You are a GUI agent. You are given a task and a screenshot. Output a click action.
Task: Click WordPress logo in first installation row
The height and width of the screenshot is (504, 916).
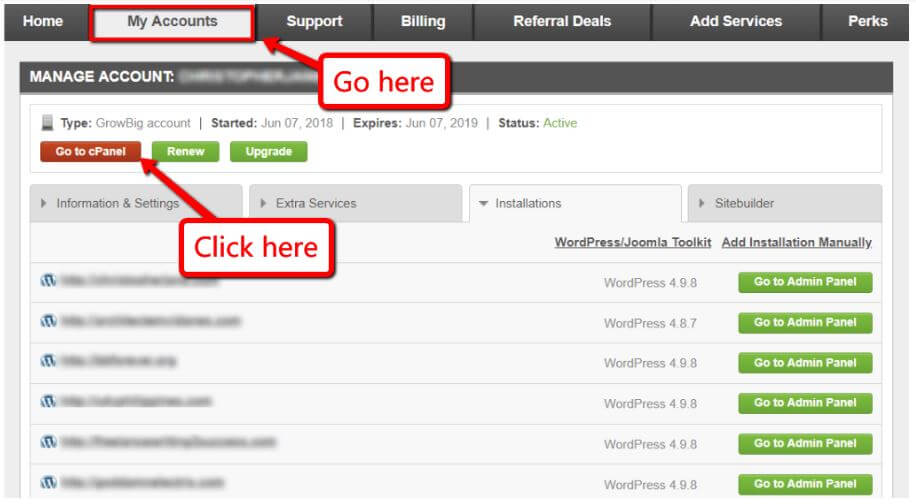point(48,281)
